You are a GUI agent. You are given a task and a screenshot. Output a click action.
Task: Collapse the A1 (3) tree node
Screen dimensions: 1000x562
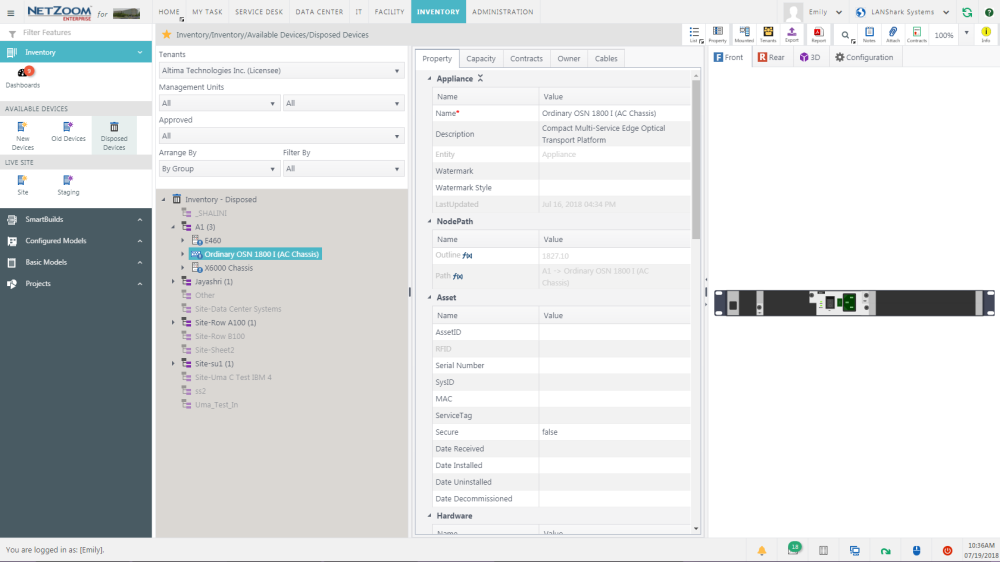[x=173, y=227]
